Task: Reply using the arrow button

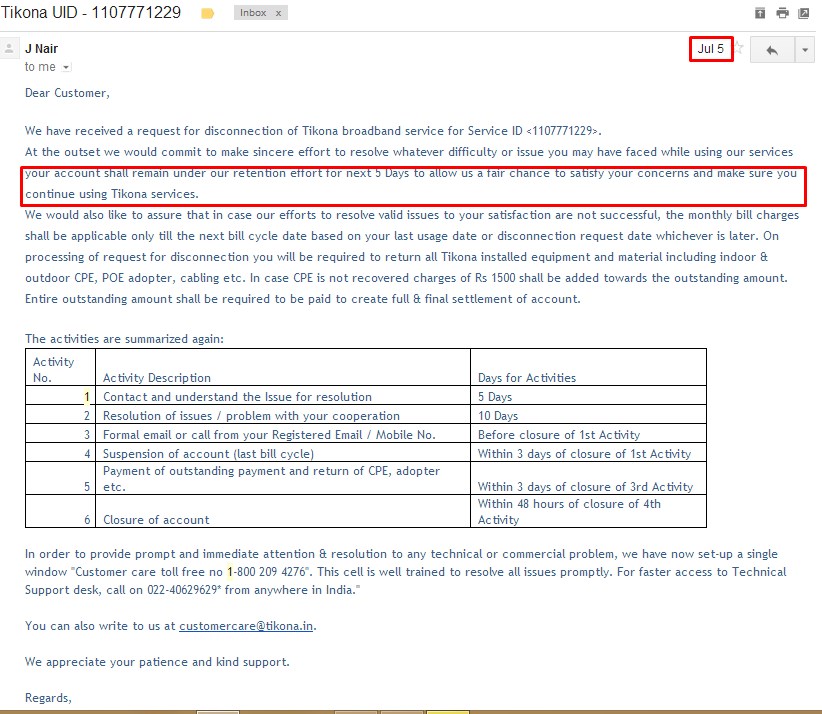Action: coord(772,50)
